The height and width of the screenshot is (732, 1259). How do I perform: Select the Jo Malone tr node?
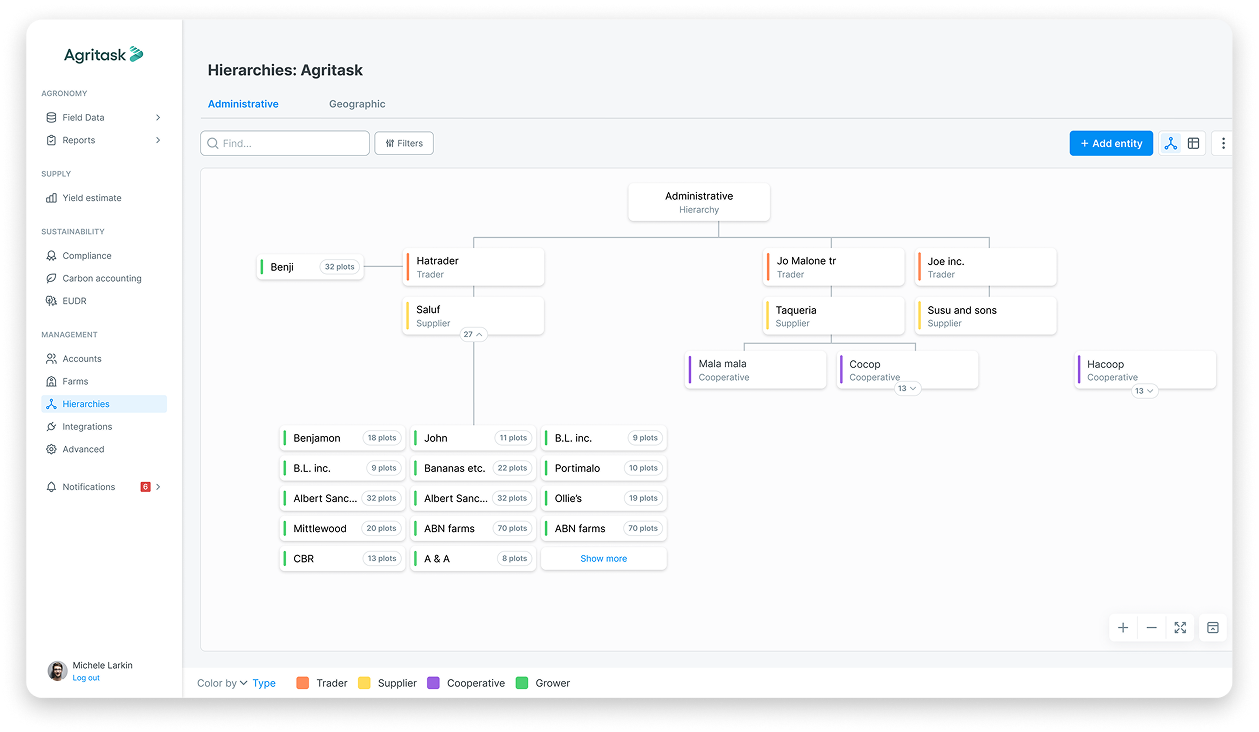(x=834, y=267)
